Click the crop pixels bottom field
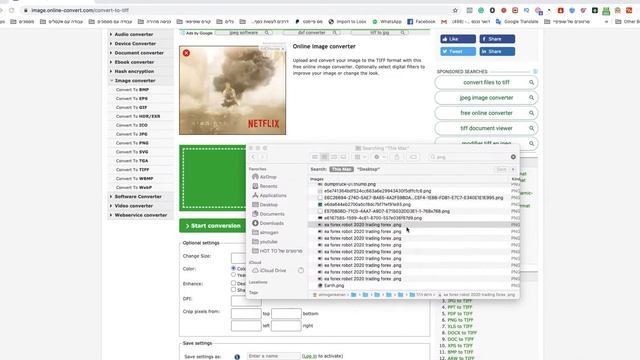640x360 pixels. pos(286,313)
